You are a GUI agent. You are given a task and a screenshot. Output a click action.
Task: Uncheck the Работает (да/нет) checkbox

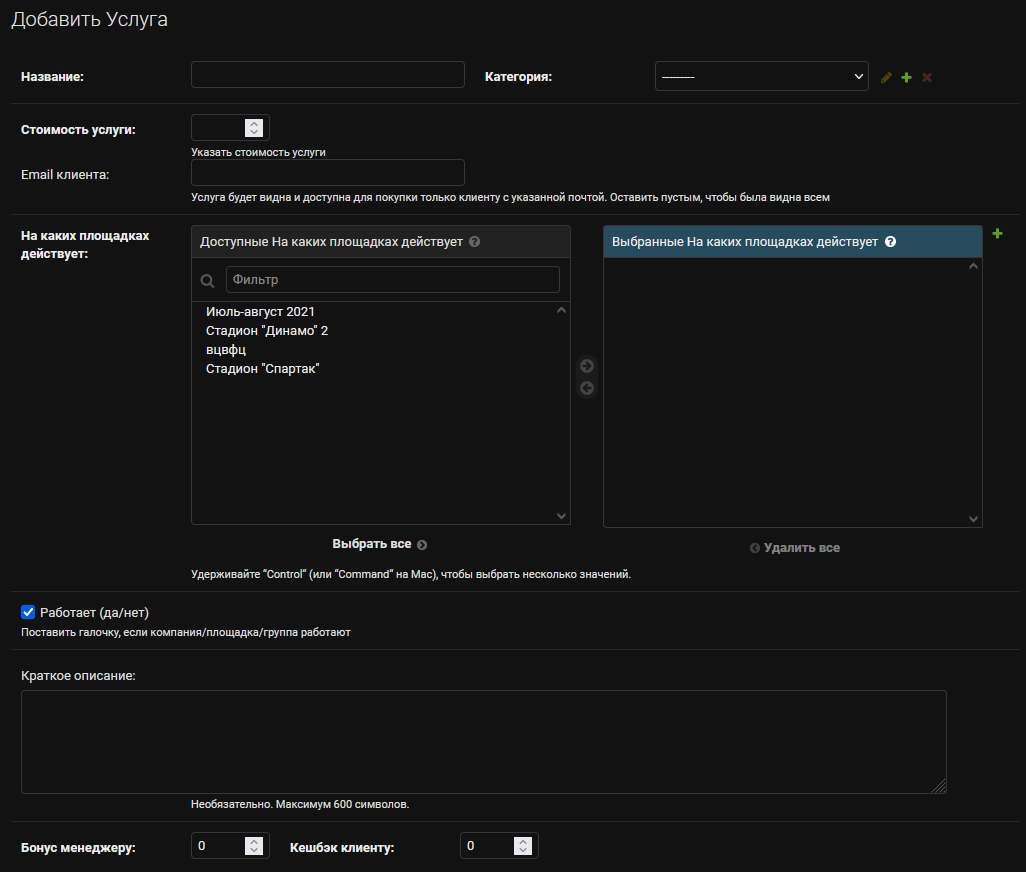tap(28, 612)
